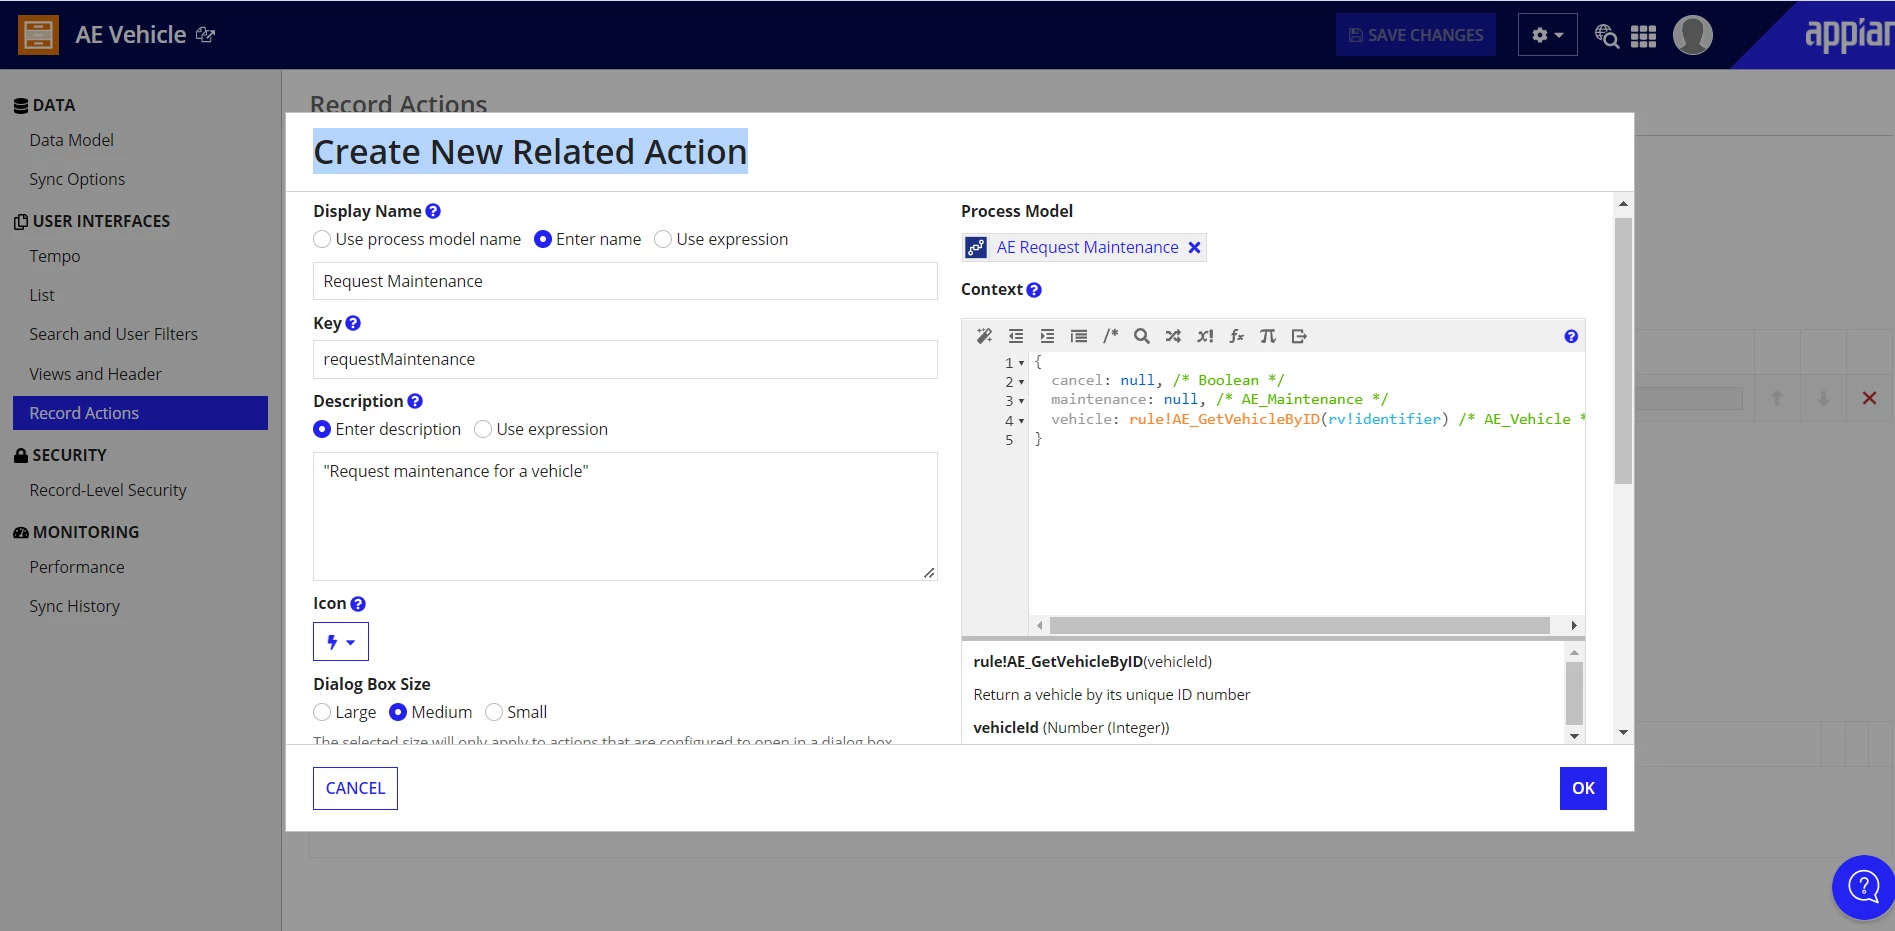Click the x! icon in expression toolbar
The width and height of the screenshot is (1895, 931).
tap(1205, 336)
